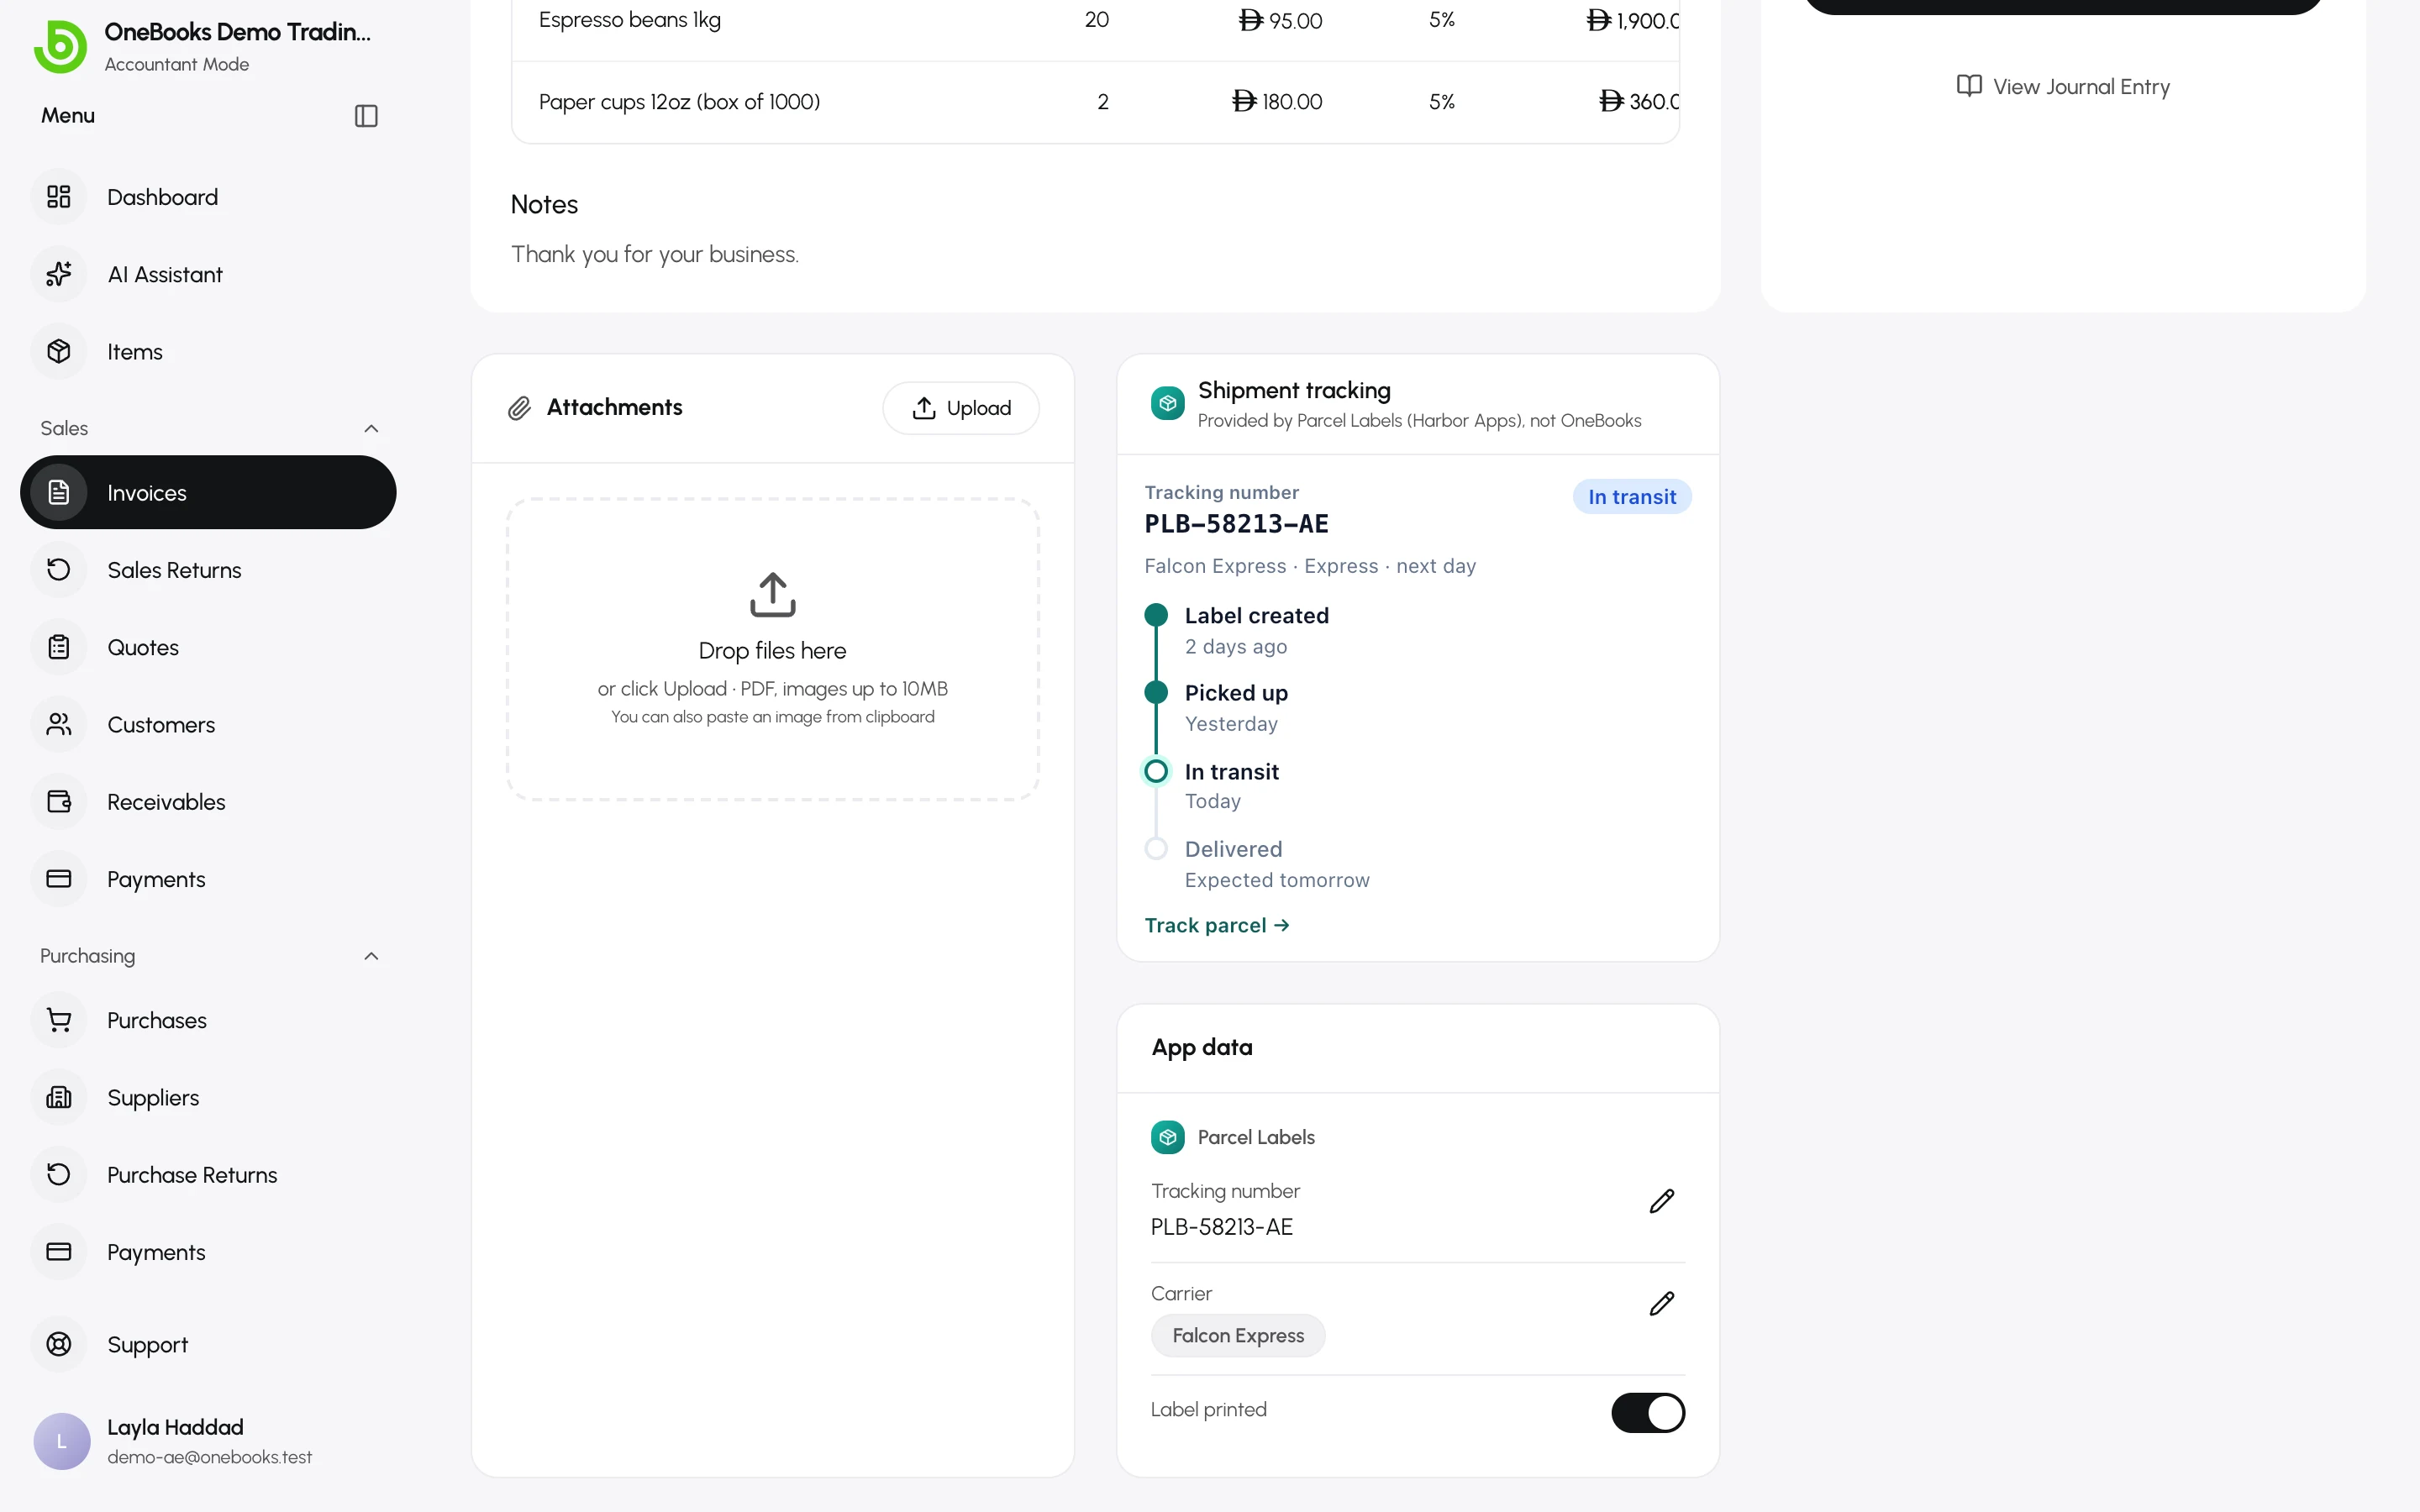Open the Dashboard icon in sidebar
Screen dimensions: 2420x1512
point(59,197)
